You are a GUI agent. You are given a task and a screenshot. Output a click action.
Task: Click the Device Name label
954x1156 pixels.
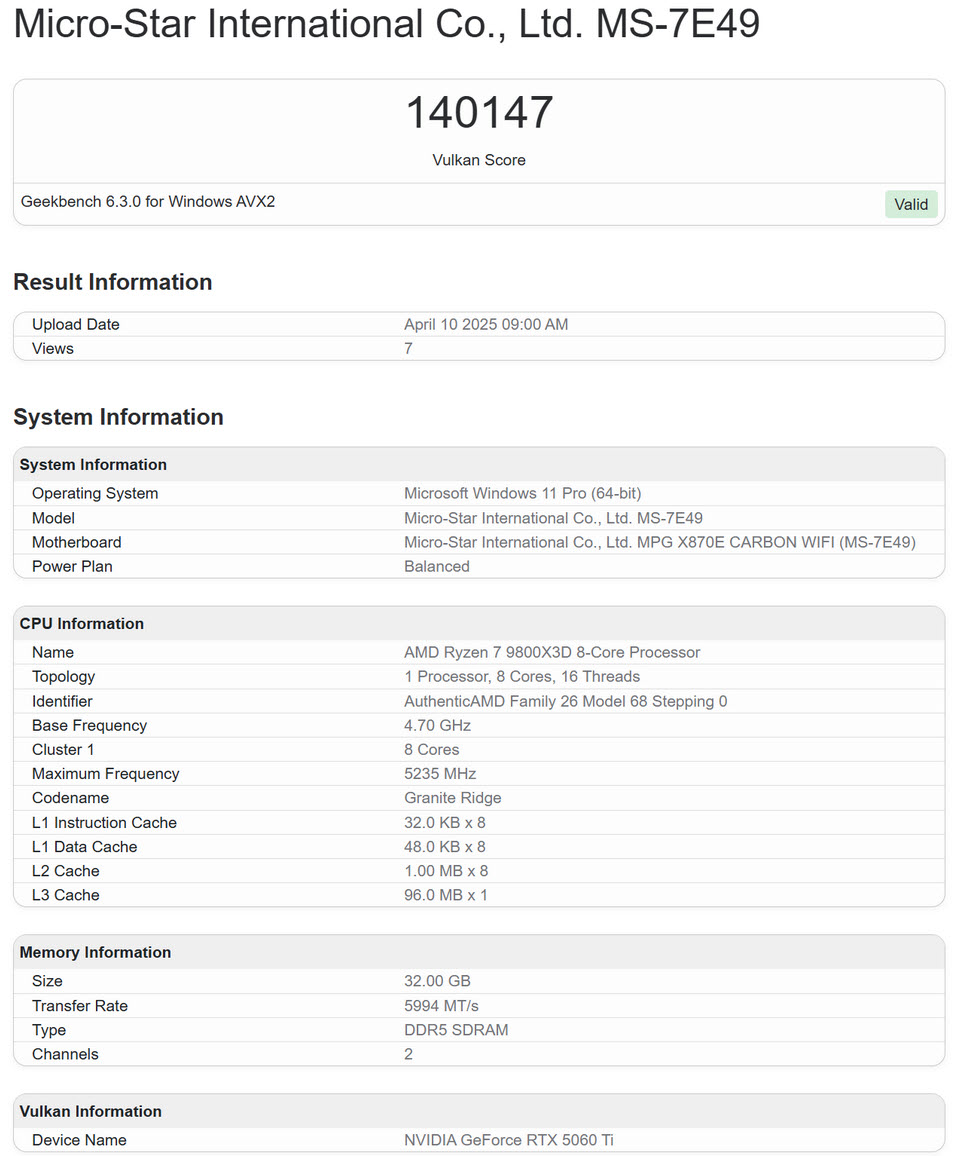coord(79,1140)
